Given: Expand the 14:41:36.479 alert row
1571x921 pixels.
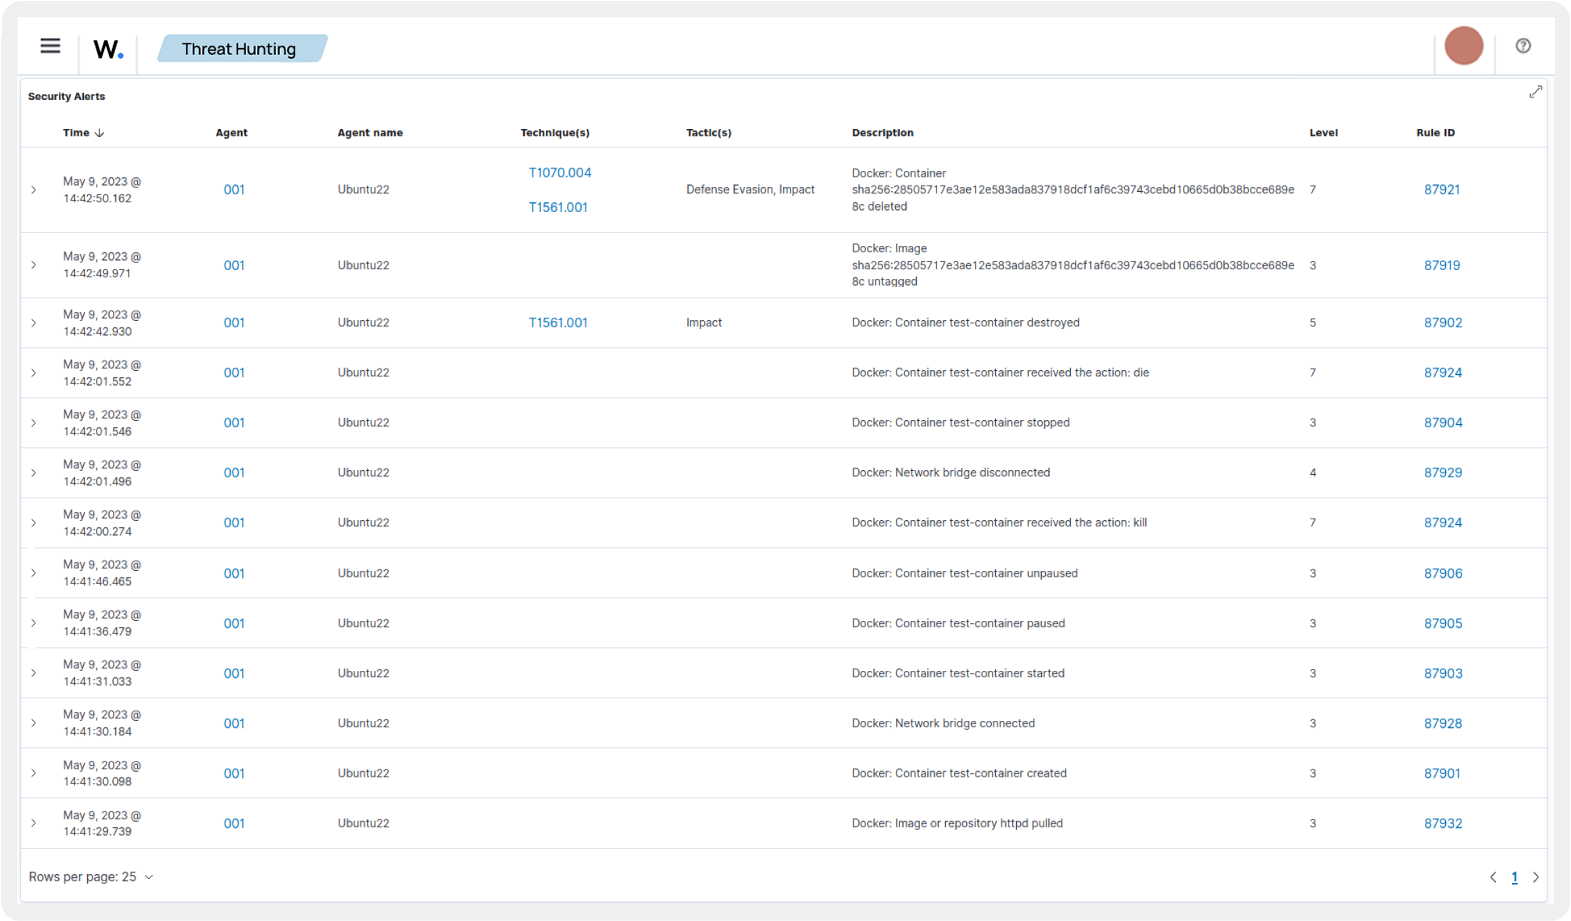Looking at the screenshot, I should click(x=34, y=623).
